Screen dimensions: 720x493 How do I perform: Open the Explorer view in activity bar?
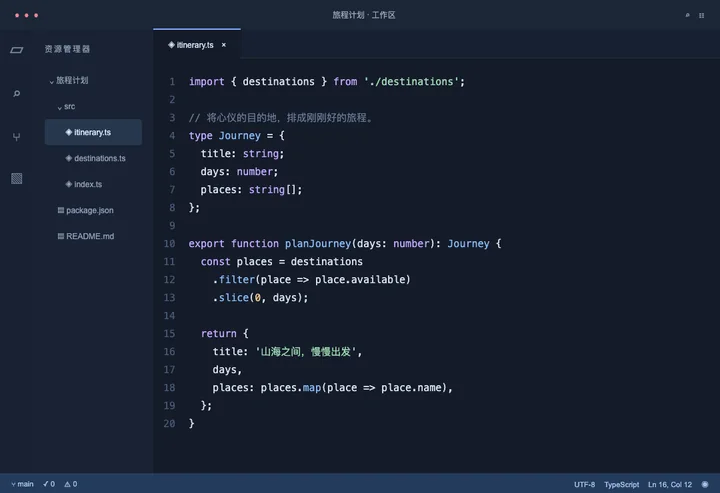17,50
